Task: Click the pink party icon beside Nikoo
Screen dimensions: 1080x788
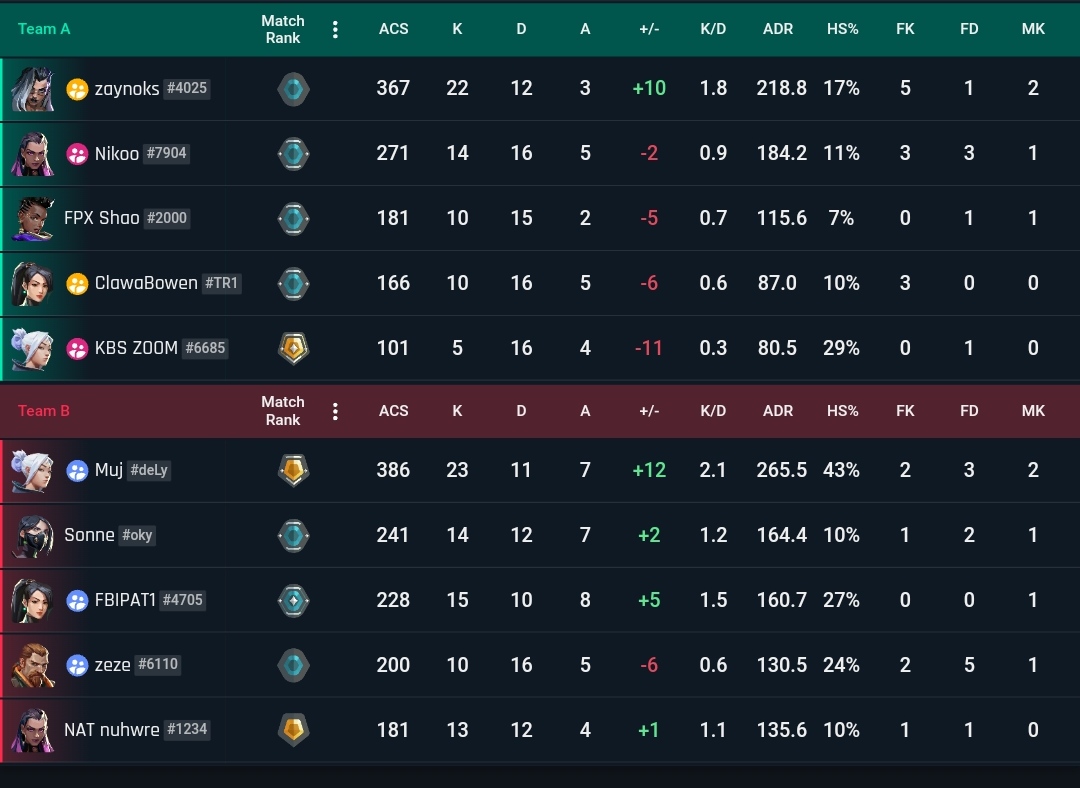Action: click(77, 154)
